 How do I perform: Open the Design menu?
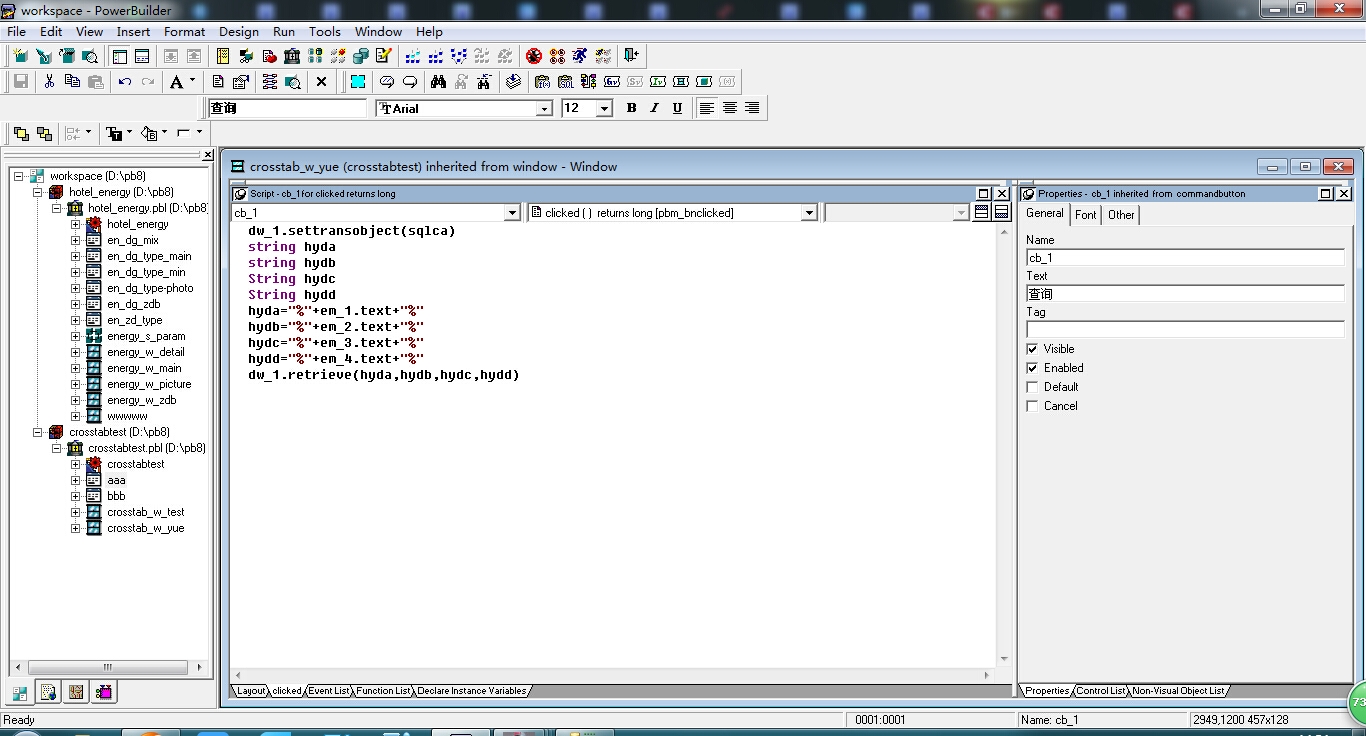[x=239, y=31]
